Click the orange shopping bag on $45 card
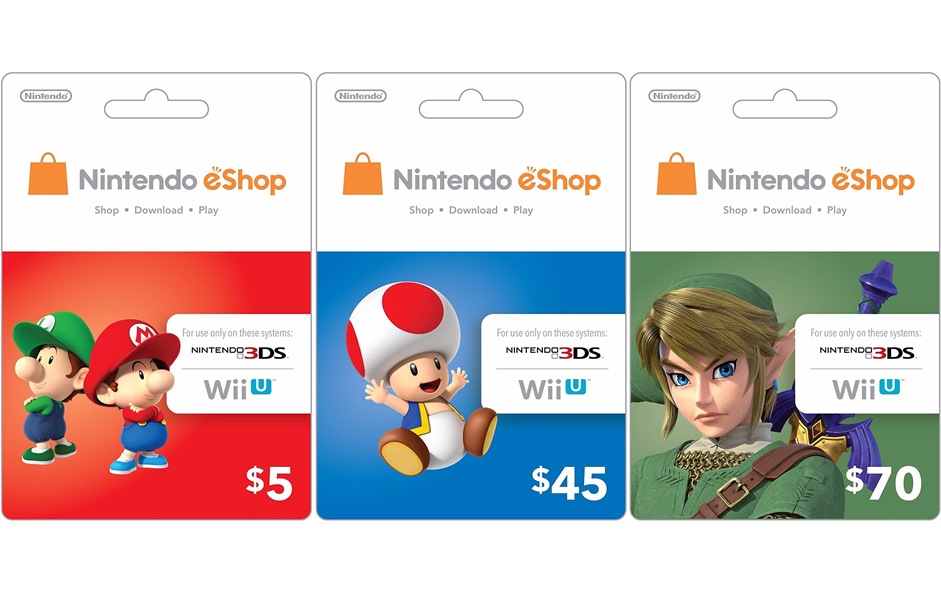Viewport: 941px width, 607px height. click(x=362, y=174)
